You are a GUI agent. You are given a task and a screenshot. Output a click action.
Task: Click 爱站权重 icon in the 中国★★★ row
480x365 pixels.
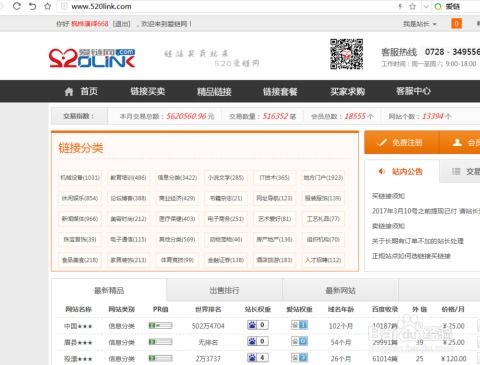pyautogui.click(x=299, y=325)
